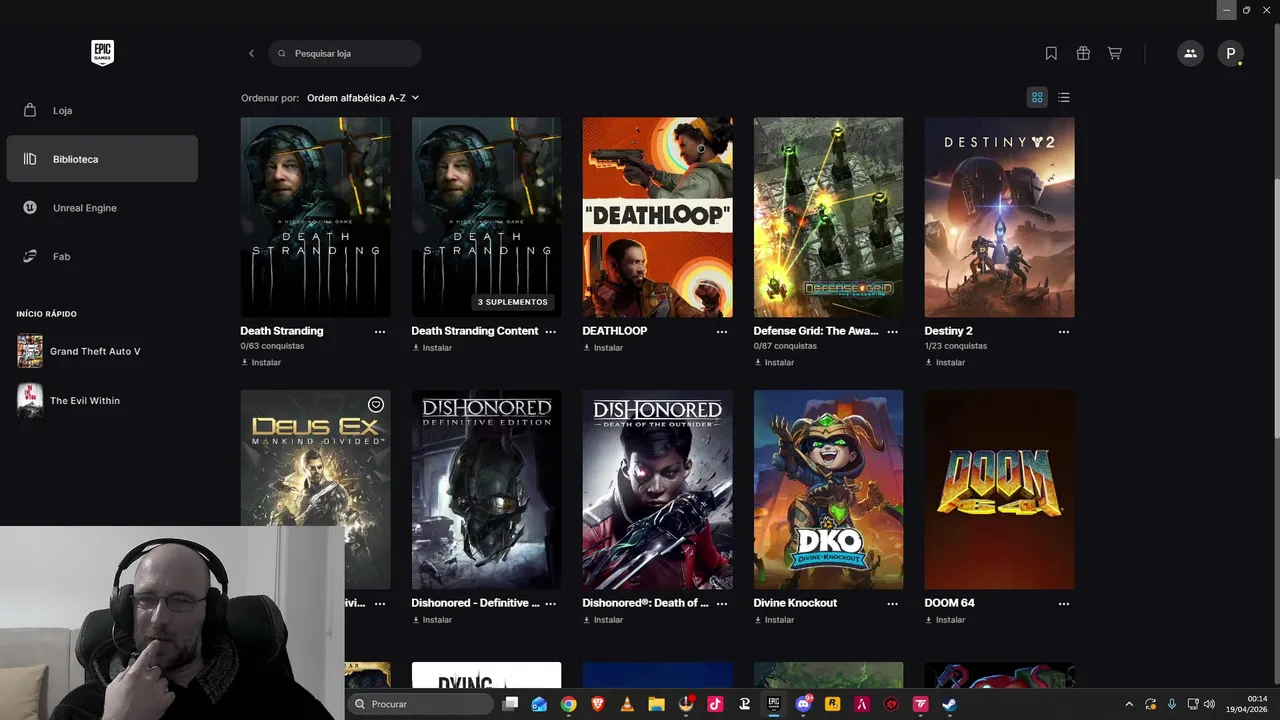
Task: Open Death Stranding cover art
Action: (x=316, y=217)
